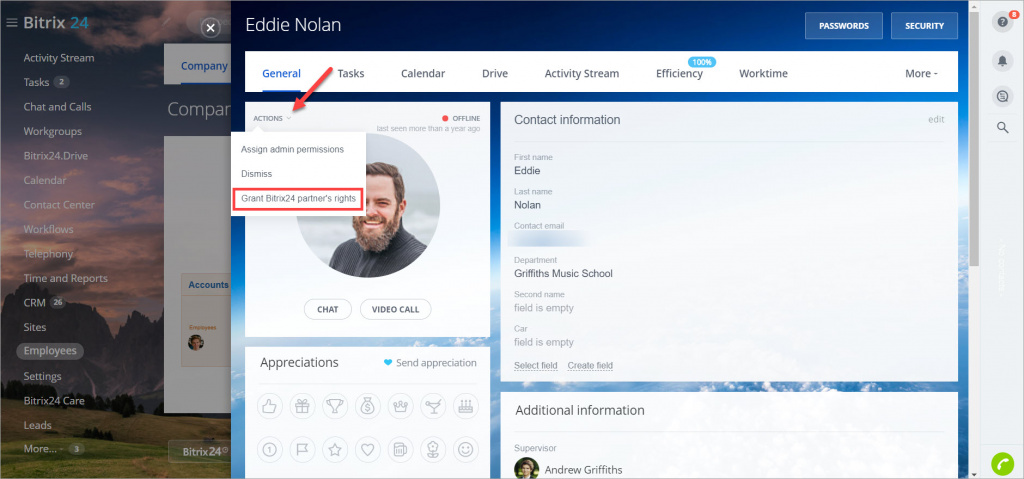
Task: Open the Worktime tab
Action: [x=763, y=73]
